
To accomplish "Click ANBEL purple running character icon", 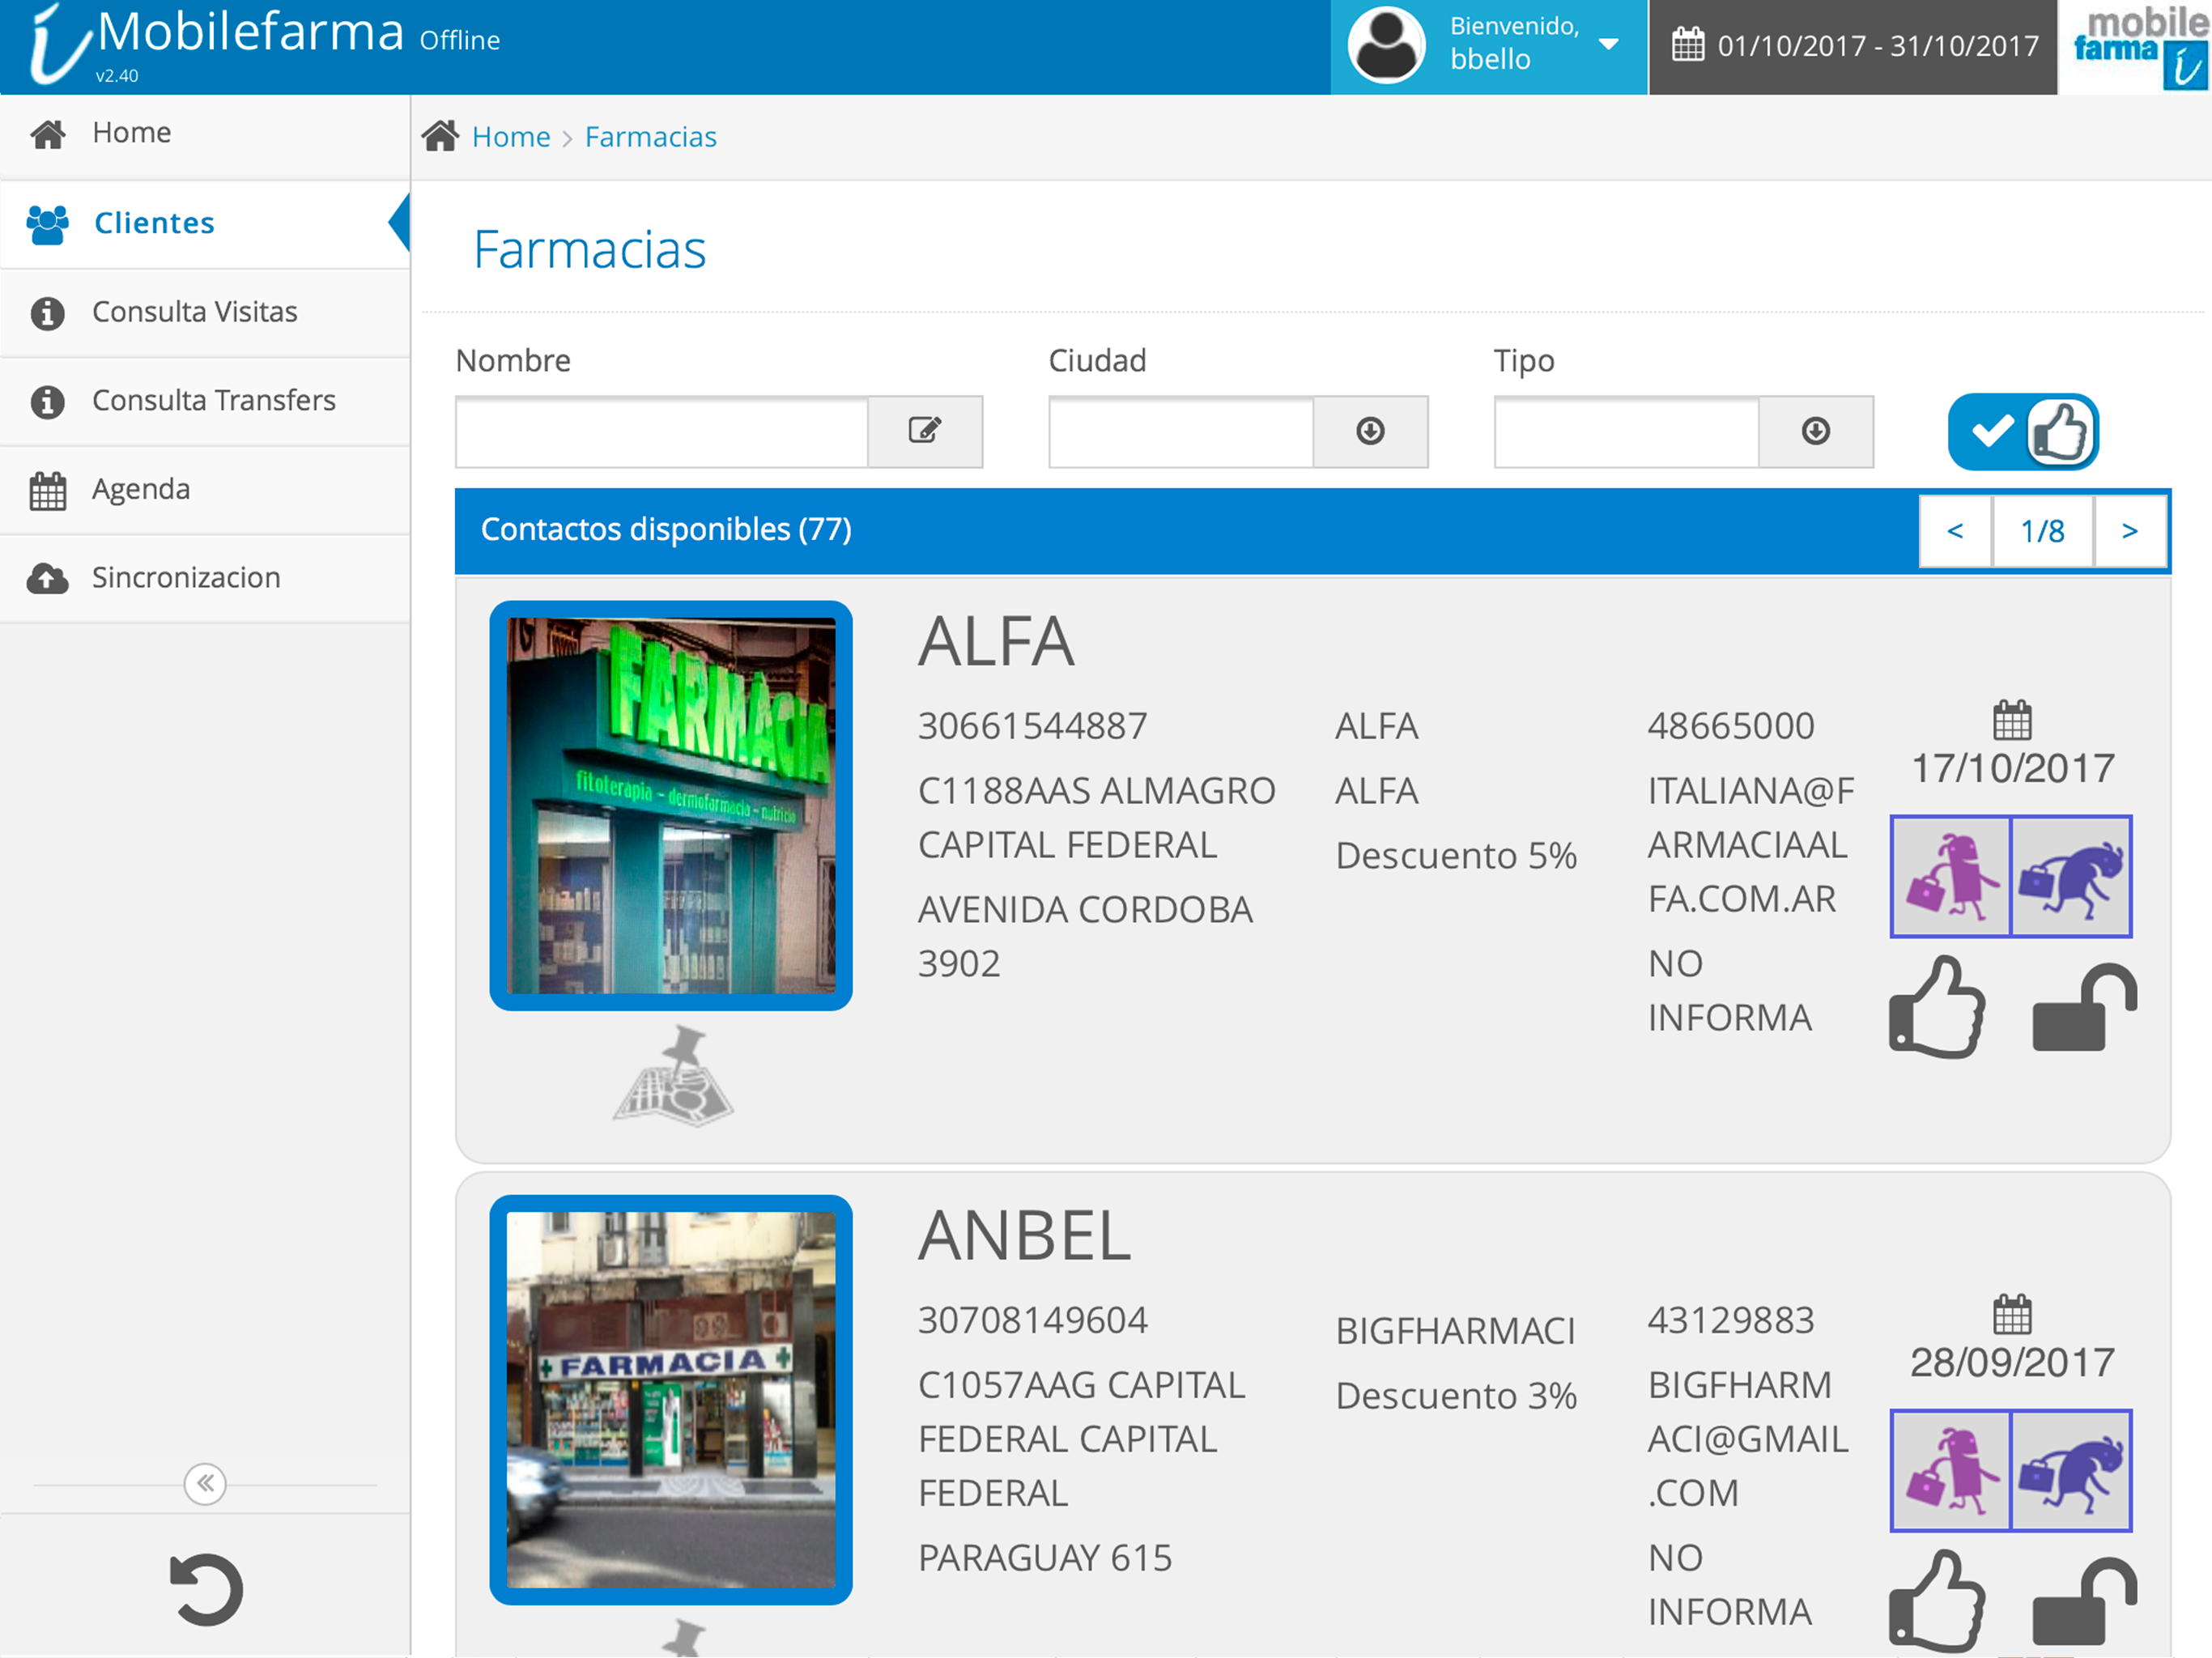I will [x=2071, y=1470].
